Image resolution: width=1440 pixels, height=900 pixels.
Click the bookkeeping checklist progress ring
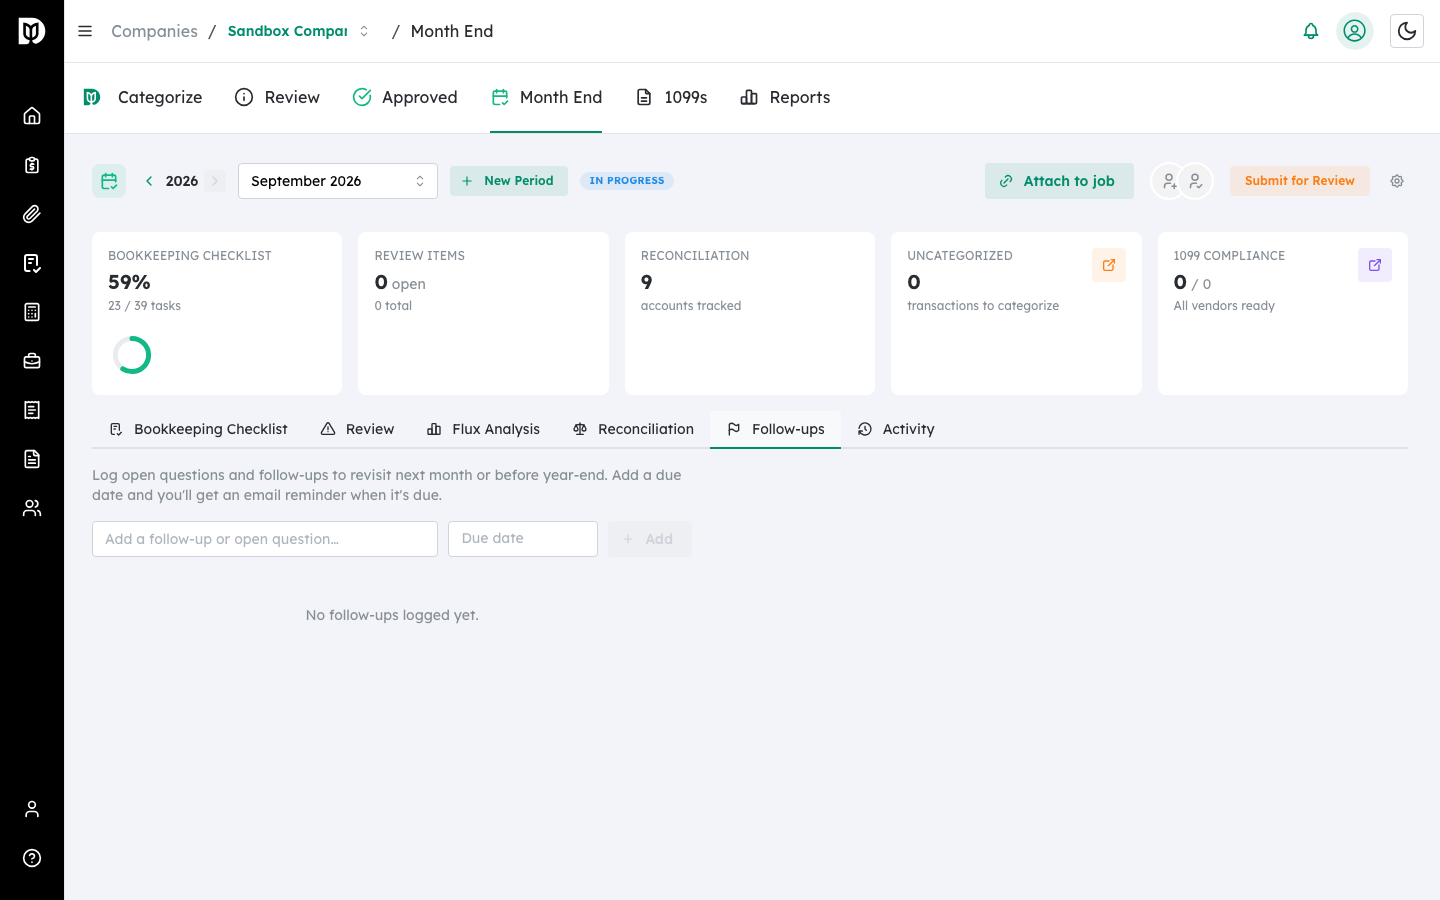tap(132, 355)
